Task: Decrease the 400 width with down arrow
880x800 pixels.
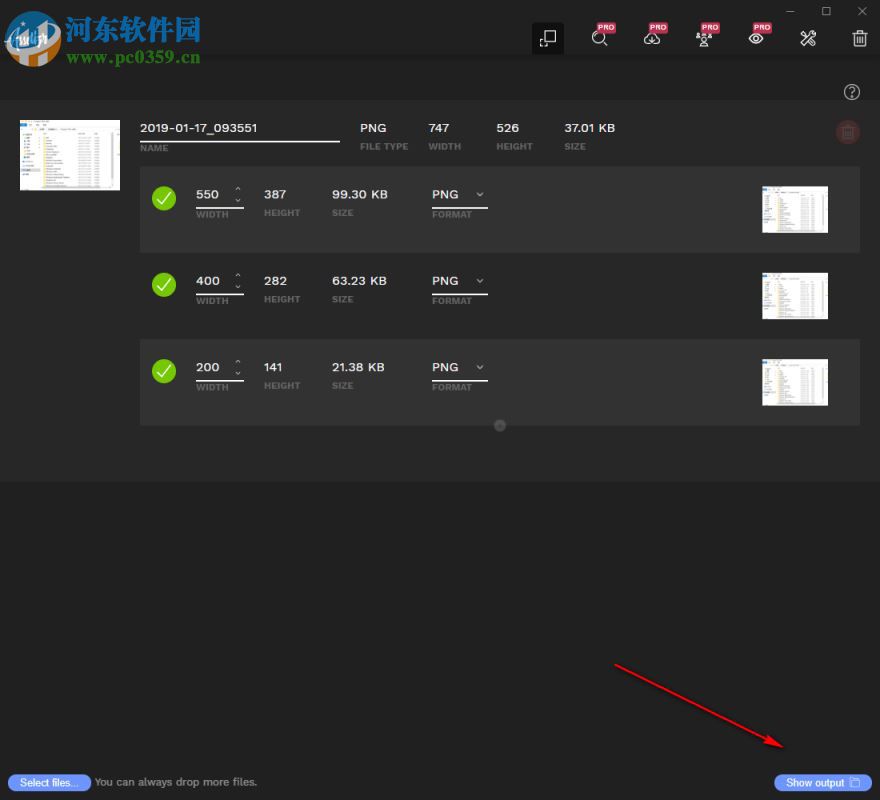Action: coord(238,286)
